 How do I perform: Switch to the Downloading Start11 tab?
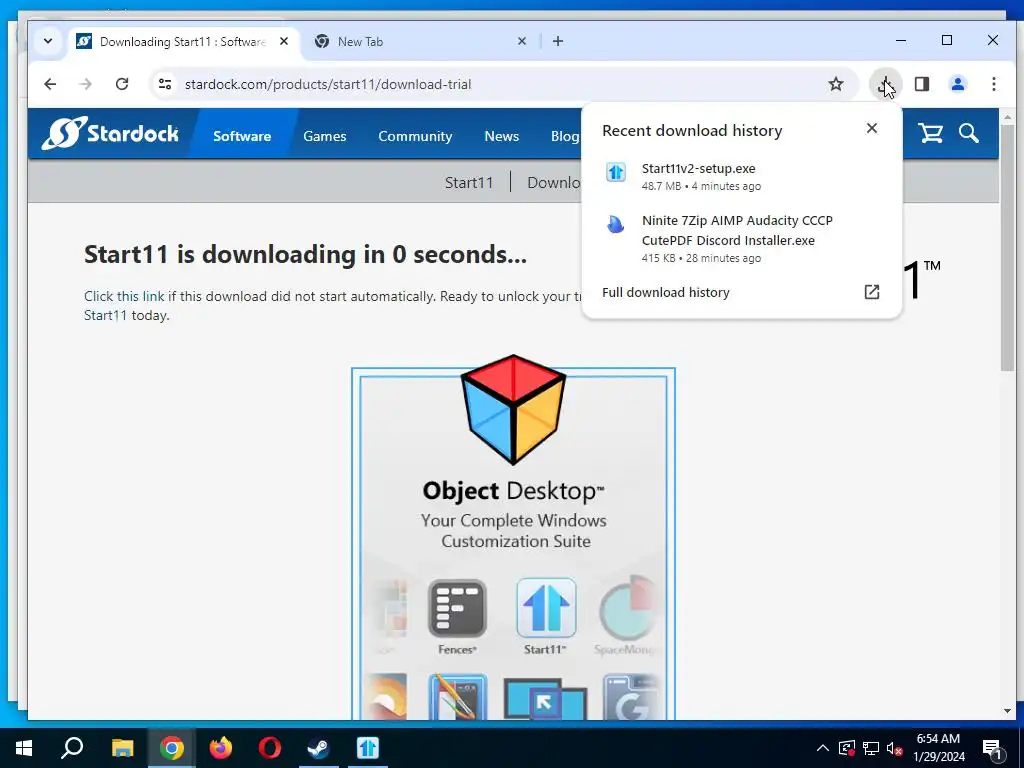[x=184, y=41]
